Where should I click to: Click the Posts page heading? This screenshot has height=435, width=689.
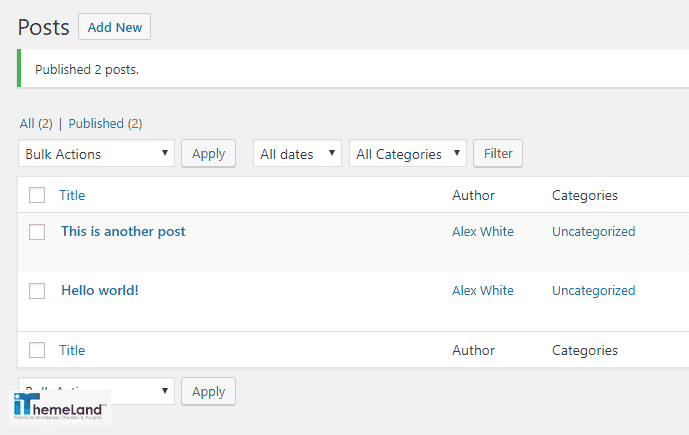point(44,27)
